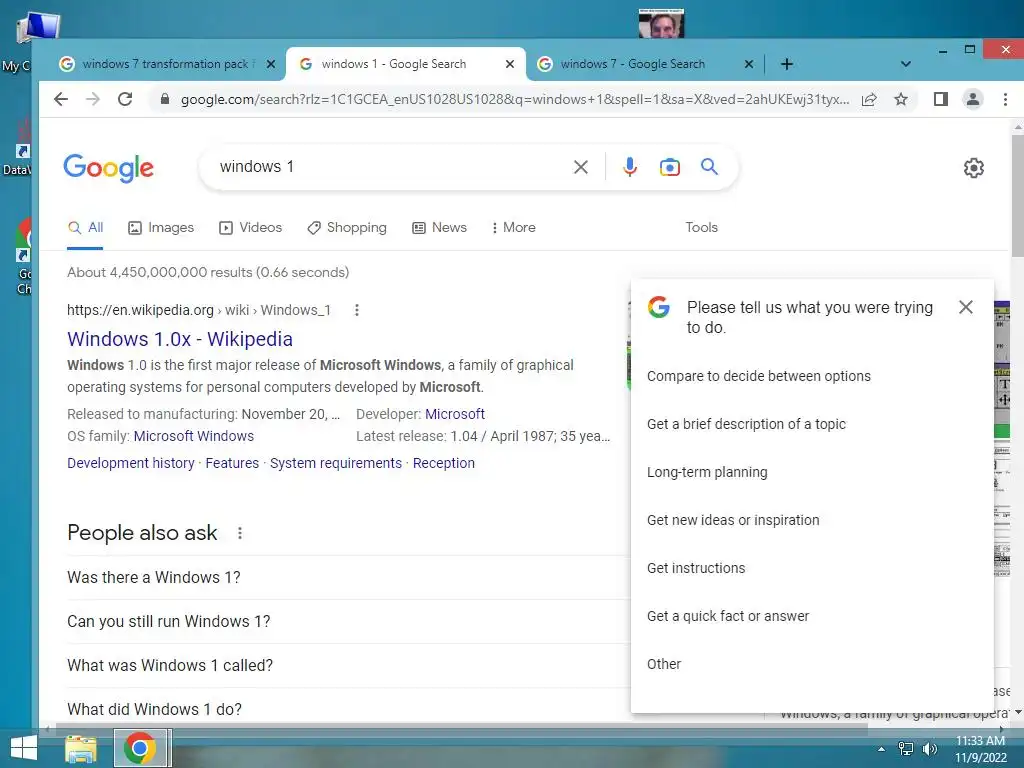
Task: Expand 'Was there a Windows 1?' question
Action: tap(347, 577)
